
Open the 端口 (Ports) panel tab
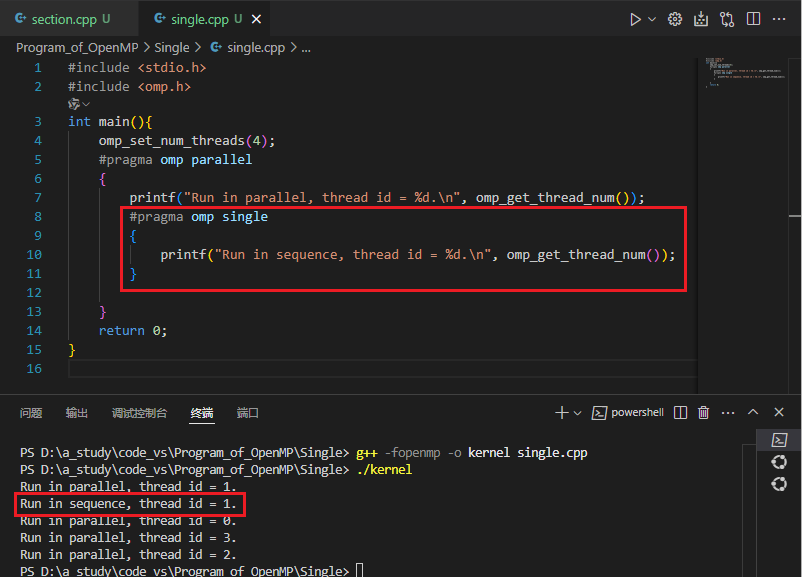[248, 413]
